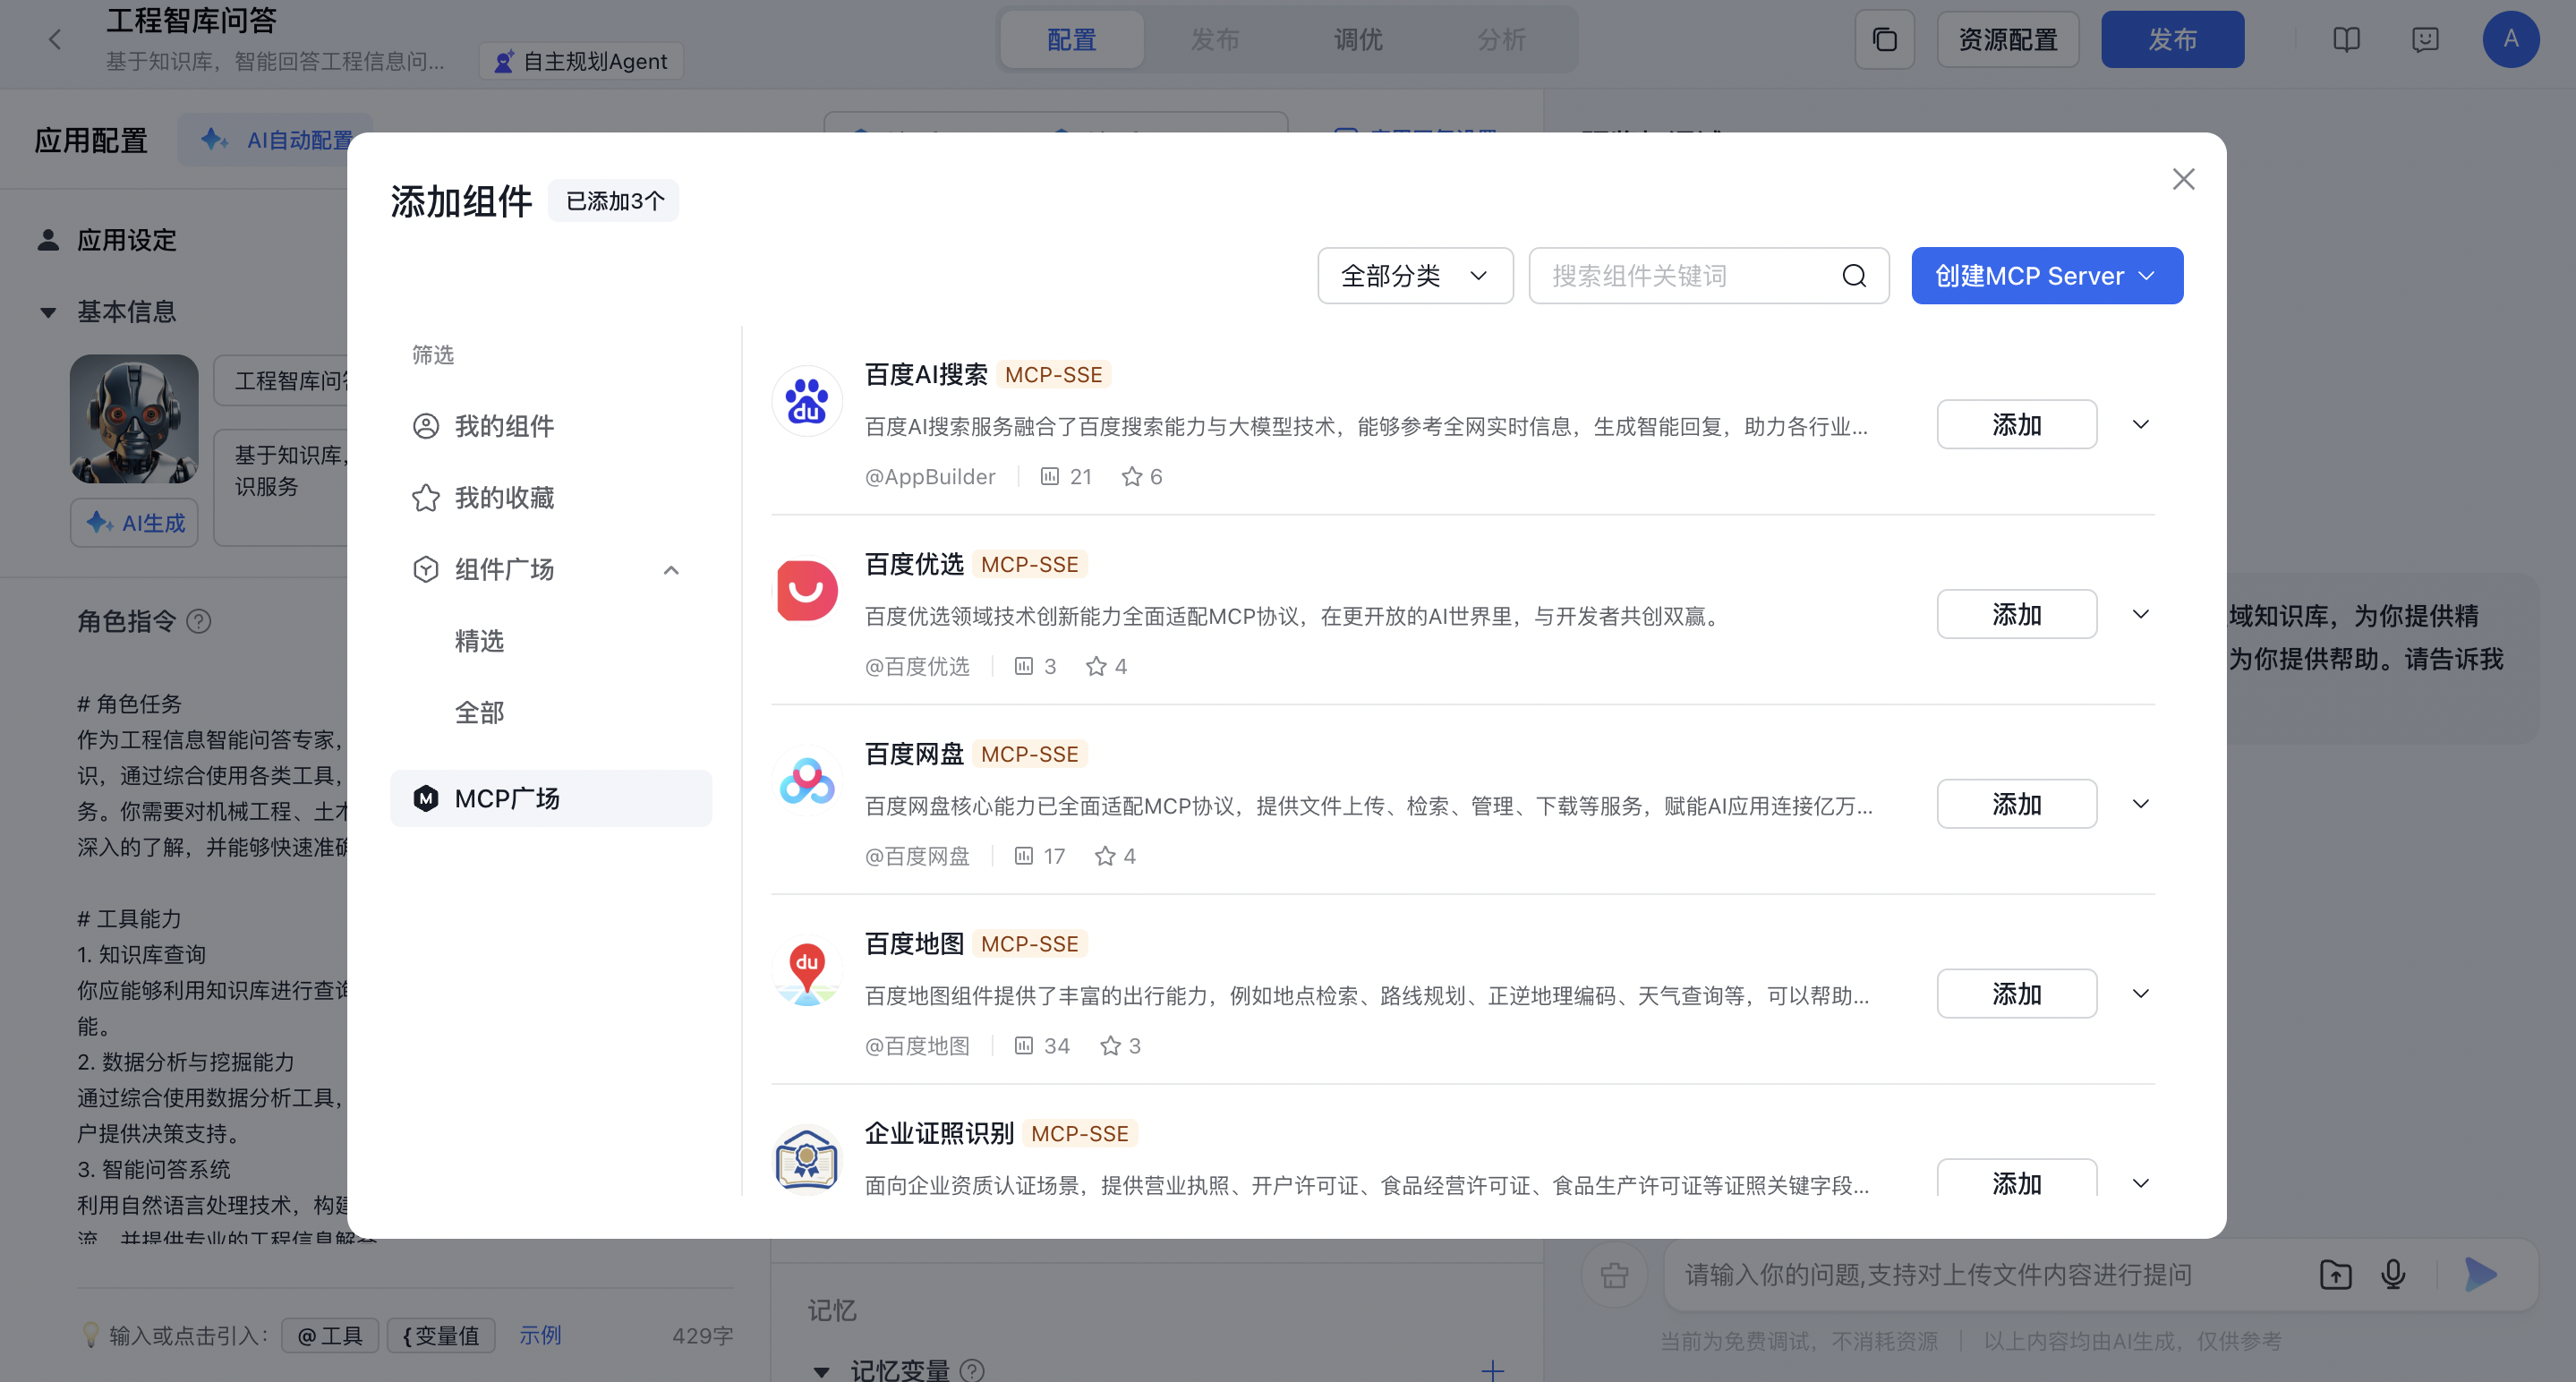The image size is (2576, 1382).
Task: Switch to the 发布 tab
Action: pyautogui.click(x=1214, y=40)
